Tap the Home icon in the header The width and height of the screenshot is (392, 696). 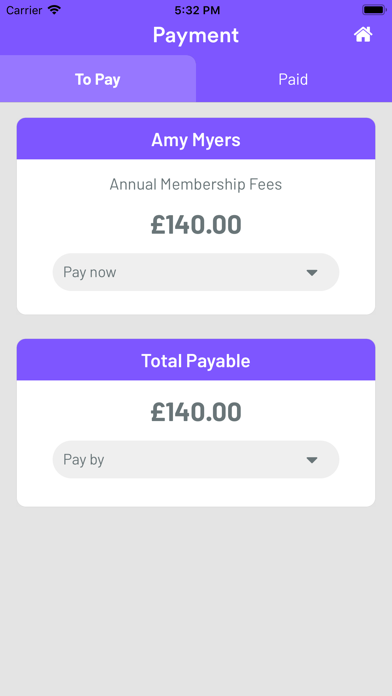(x=363, y=35)
